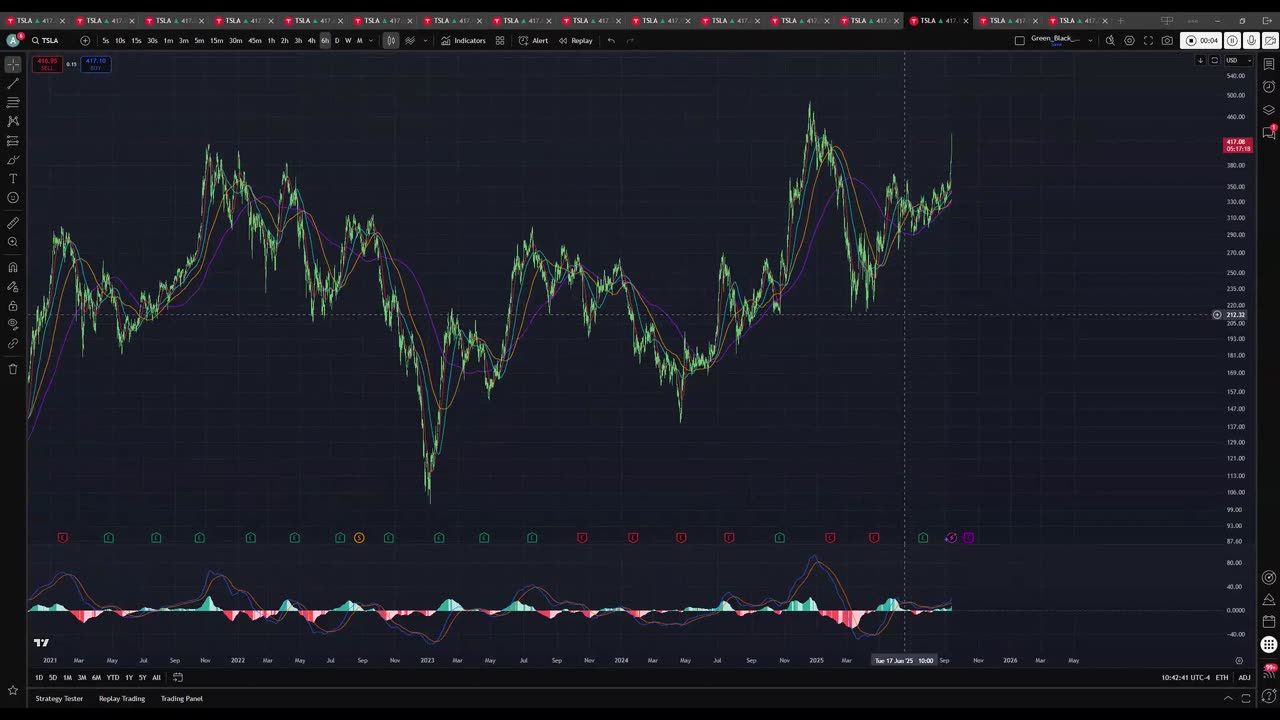Toggle ADJ adjusted data
This screenshot has height=720, width=1280.
(x=1244, y=677)
